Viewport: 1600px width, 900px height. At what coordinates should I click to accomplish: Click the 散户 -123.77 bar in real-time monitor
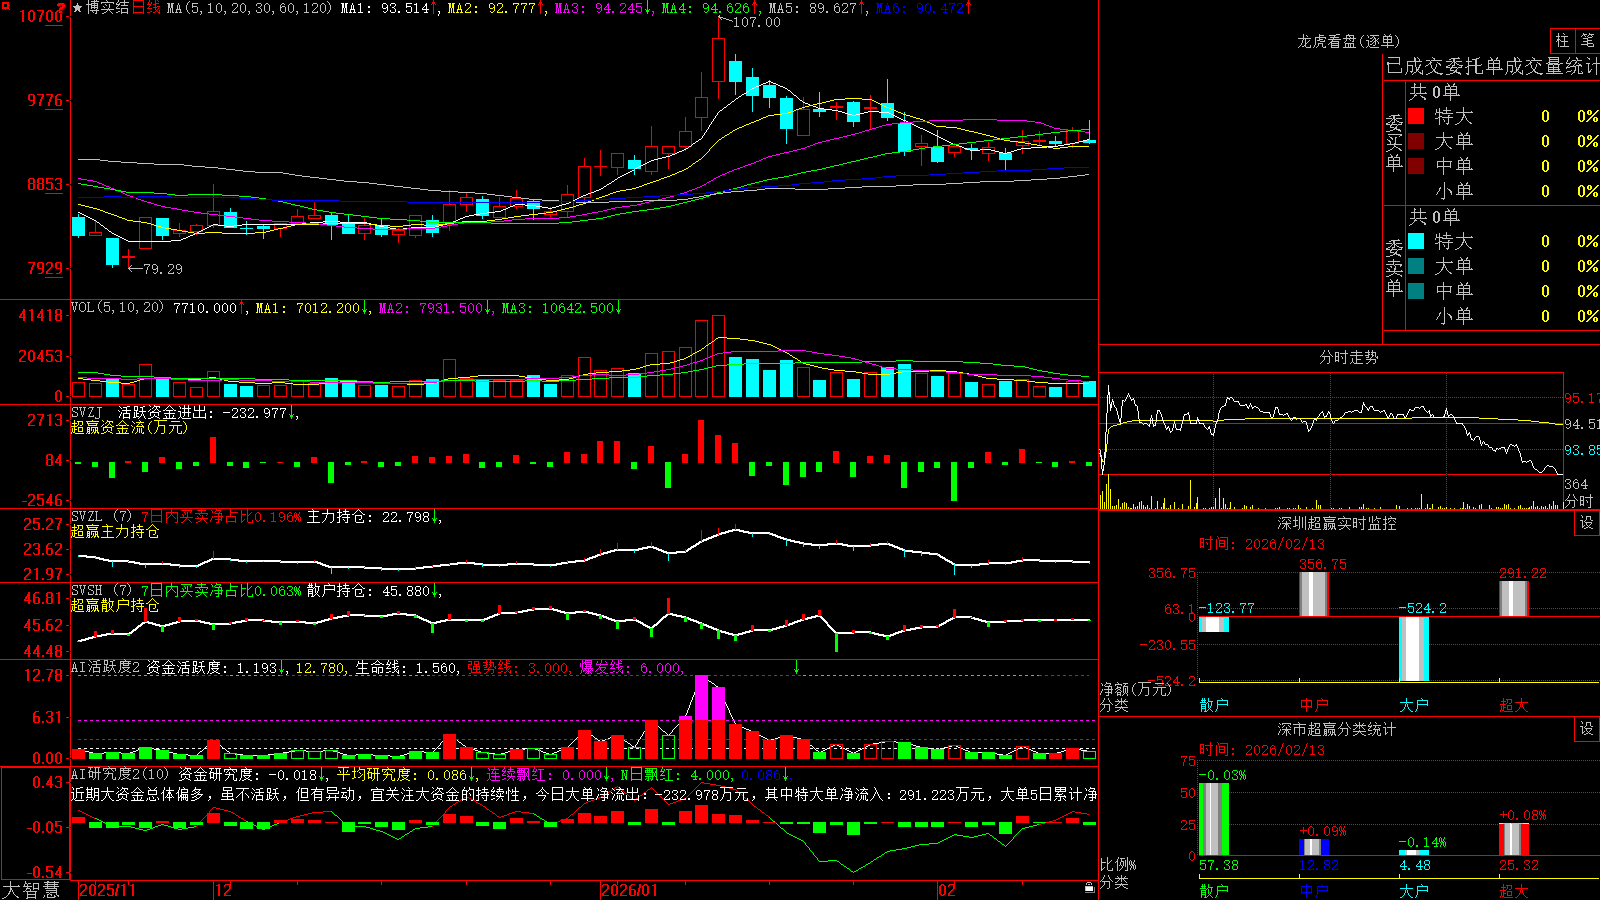click(1213, 624)
